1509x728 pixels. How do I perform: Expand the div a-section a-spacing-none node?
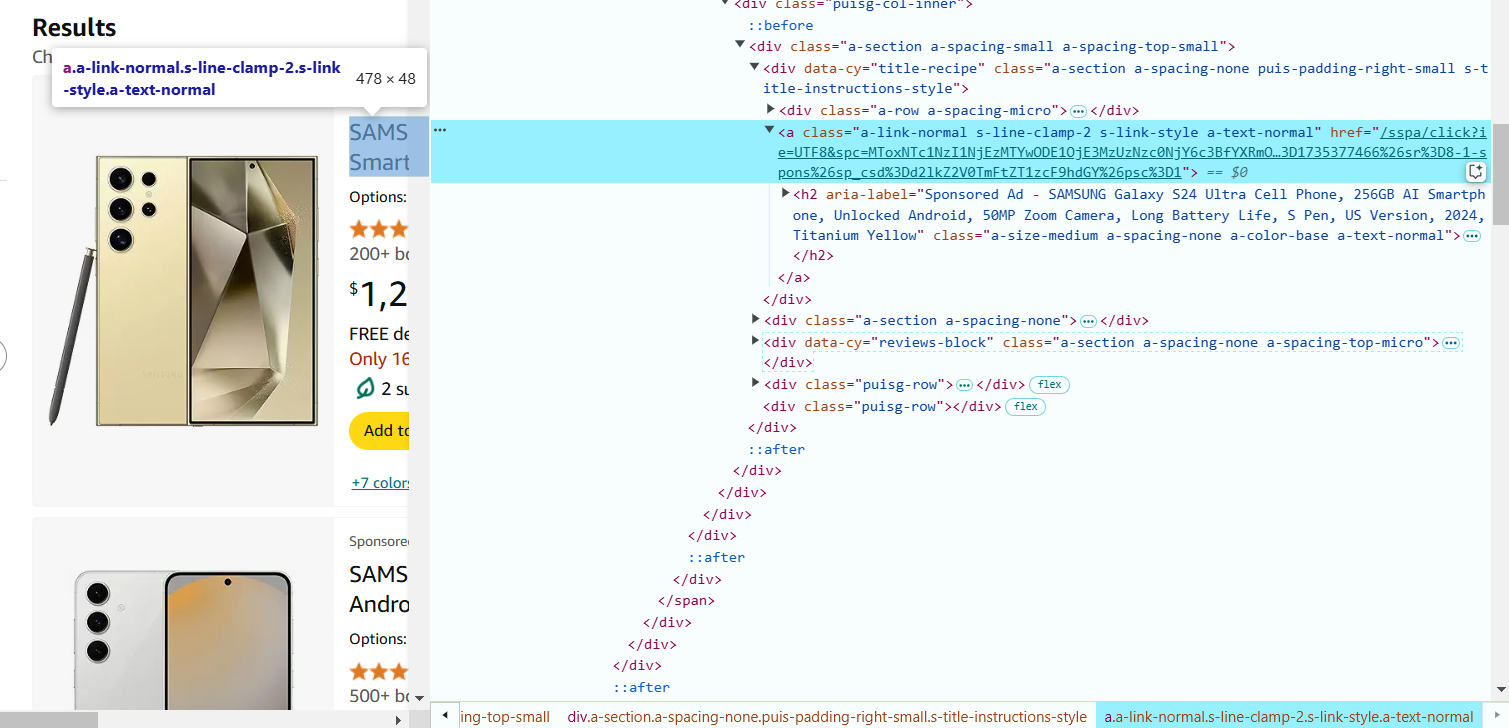(756, 320)
